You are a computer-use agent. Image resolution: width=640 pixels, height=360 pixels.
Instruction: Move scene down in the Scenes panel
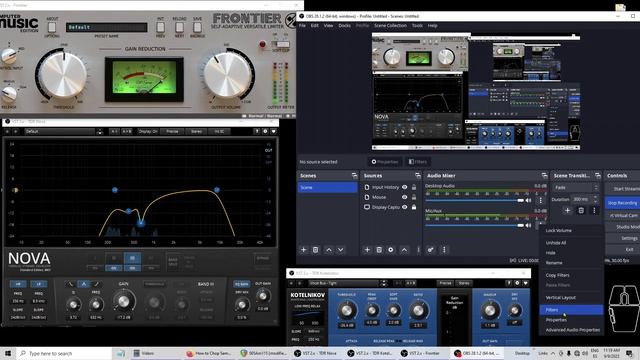(340, 249)
